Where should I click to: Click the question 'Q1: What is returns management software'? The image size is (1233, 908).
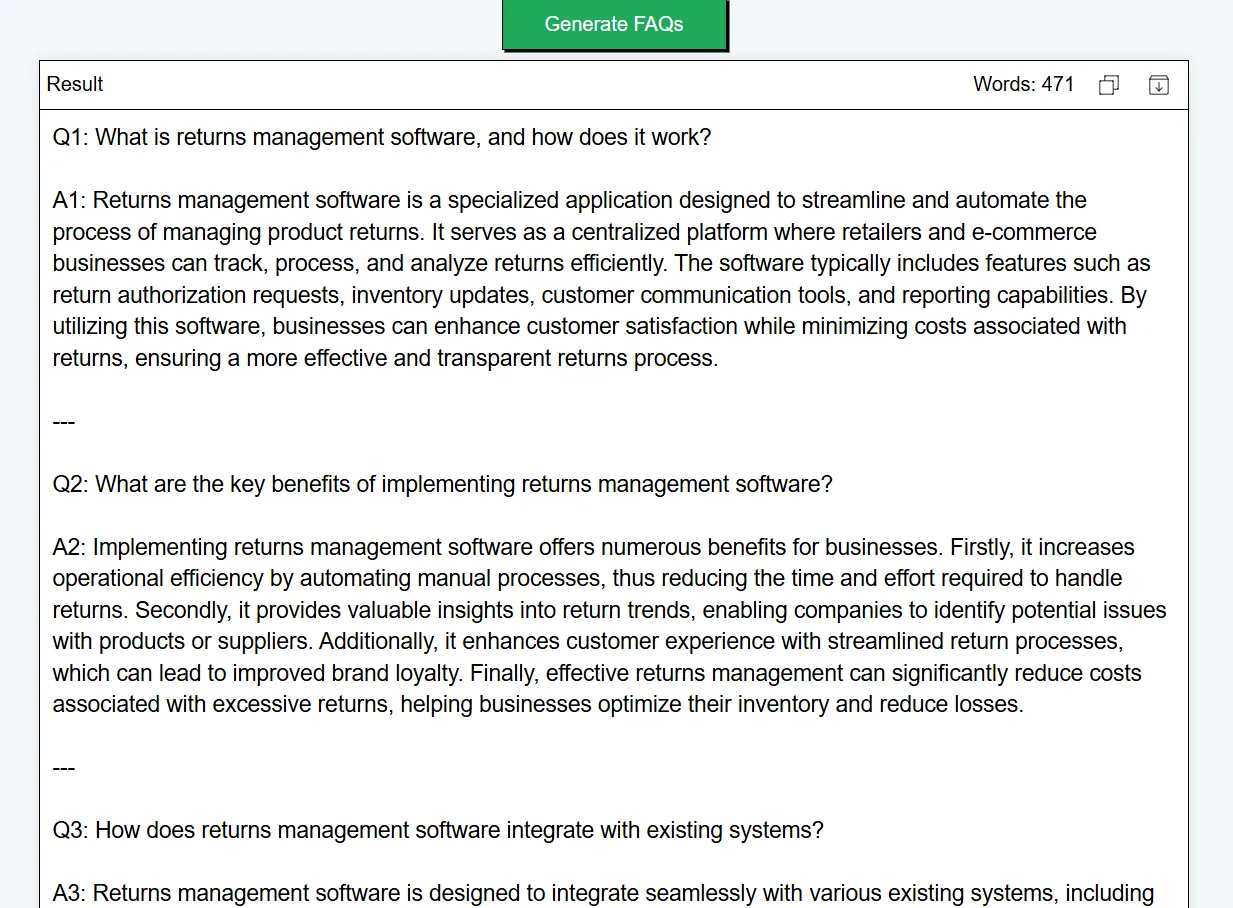pos(382,137)
